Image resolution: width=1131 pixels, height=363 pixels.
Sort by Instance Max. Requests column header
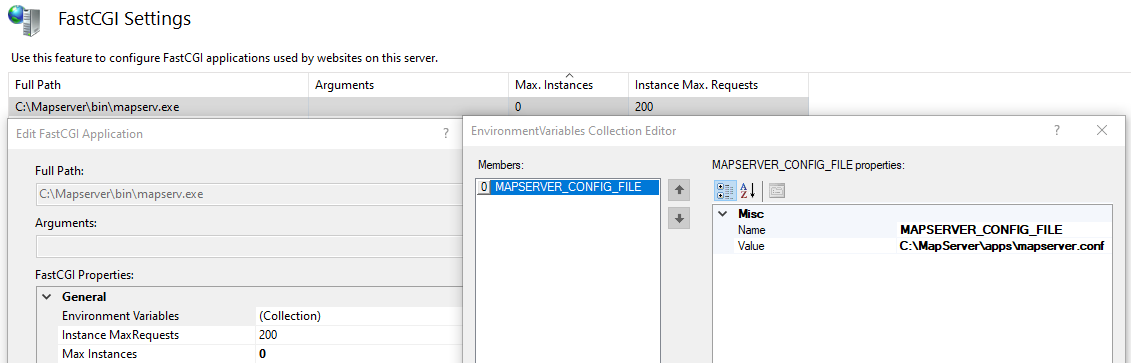pyautogui.click(x=718, y=85)
